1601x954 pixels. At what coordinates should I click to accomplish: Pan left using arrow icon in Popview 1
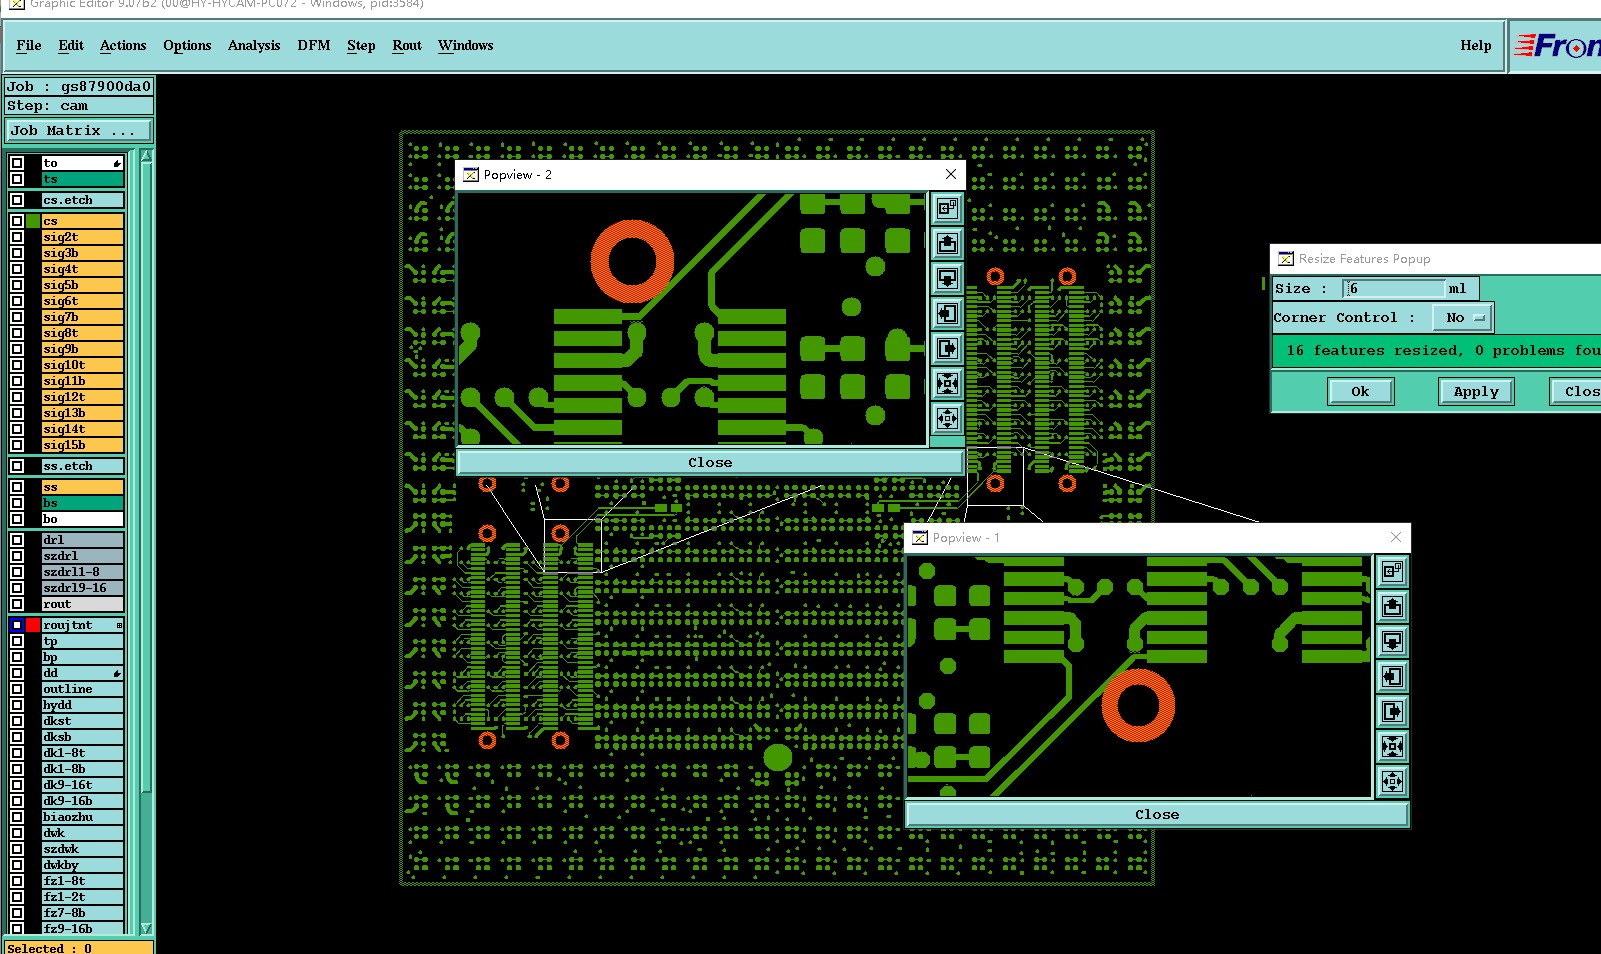(1392, 676)
